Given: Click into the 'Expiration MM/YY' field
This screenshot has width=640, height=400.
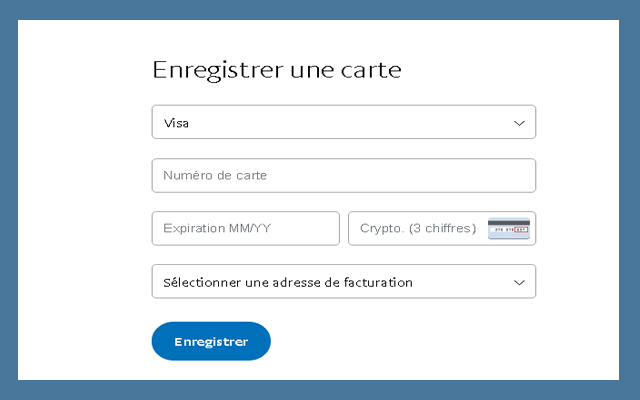Looking at the screenshot, I should (245, 228).
